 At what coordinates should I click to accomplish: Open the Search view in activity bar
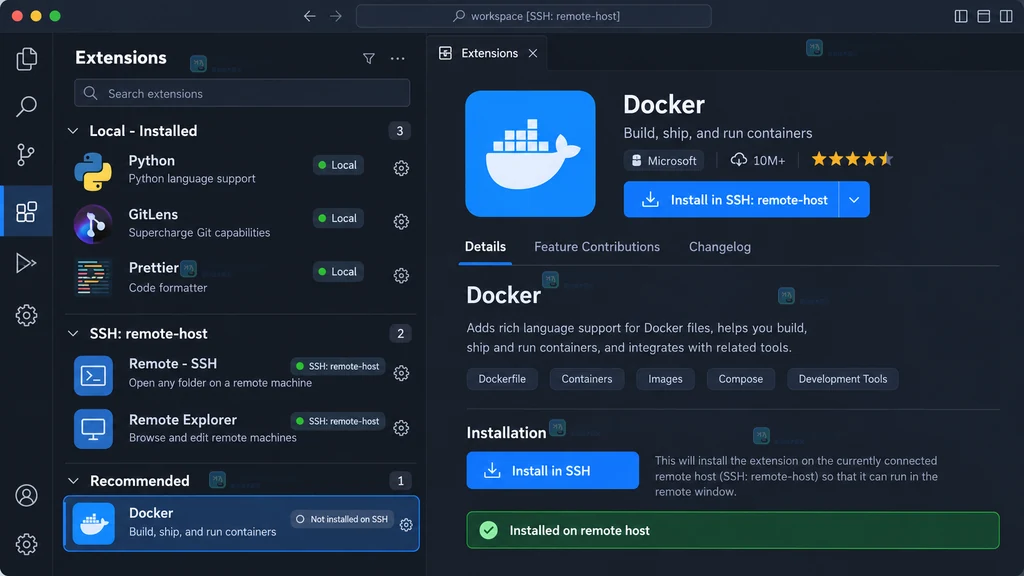point(26,106)
